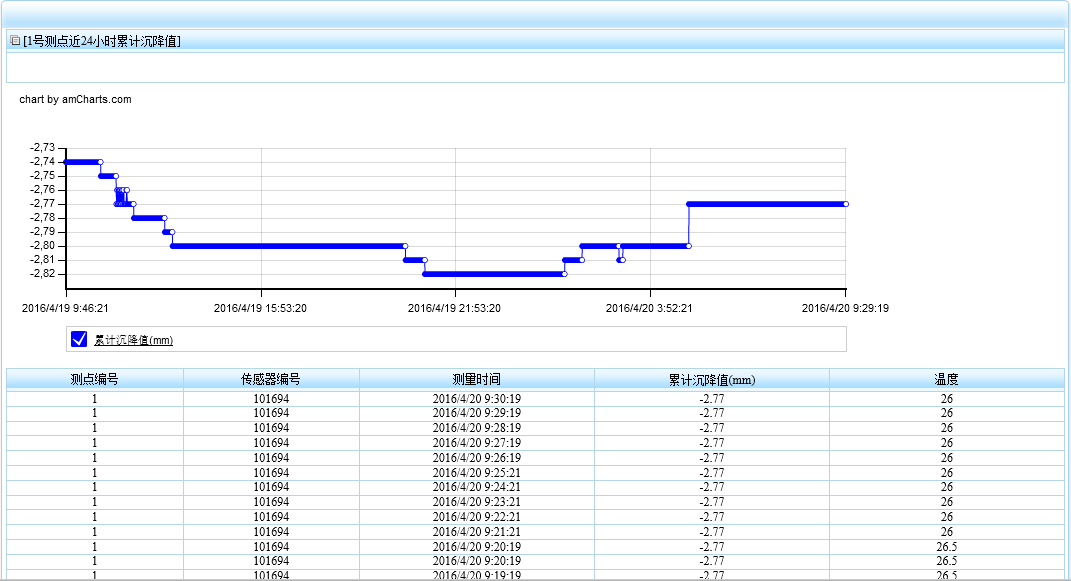Click the 2016/4/20 3:52:21 x-axis label

[649, 308]
